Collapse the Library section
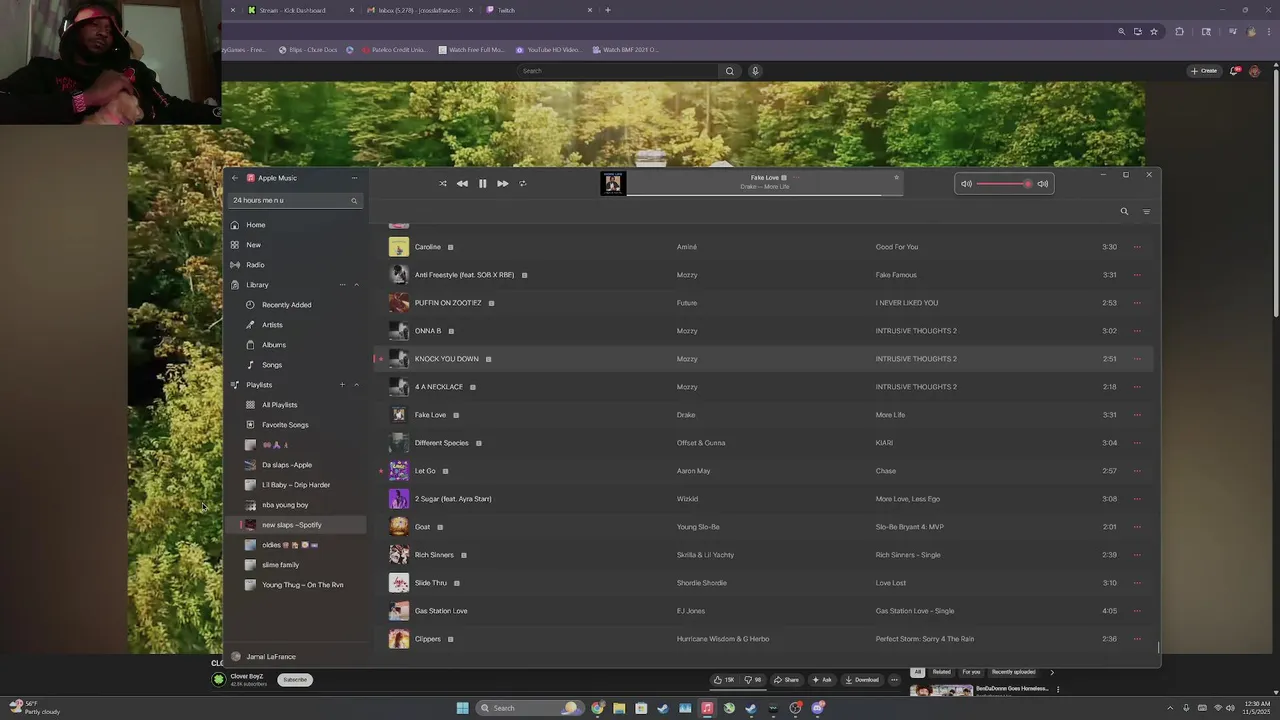The width and height of the screenshot is (1280, 720). 356,285
